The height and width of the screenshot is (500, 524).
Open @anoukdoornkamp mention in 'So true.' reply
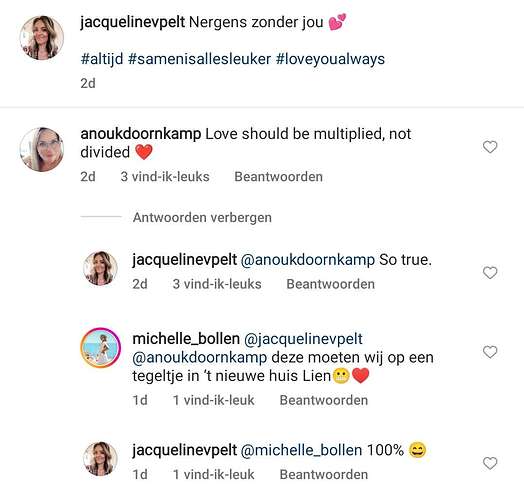pyautogui.click(x=308, y=260)
